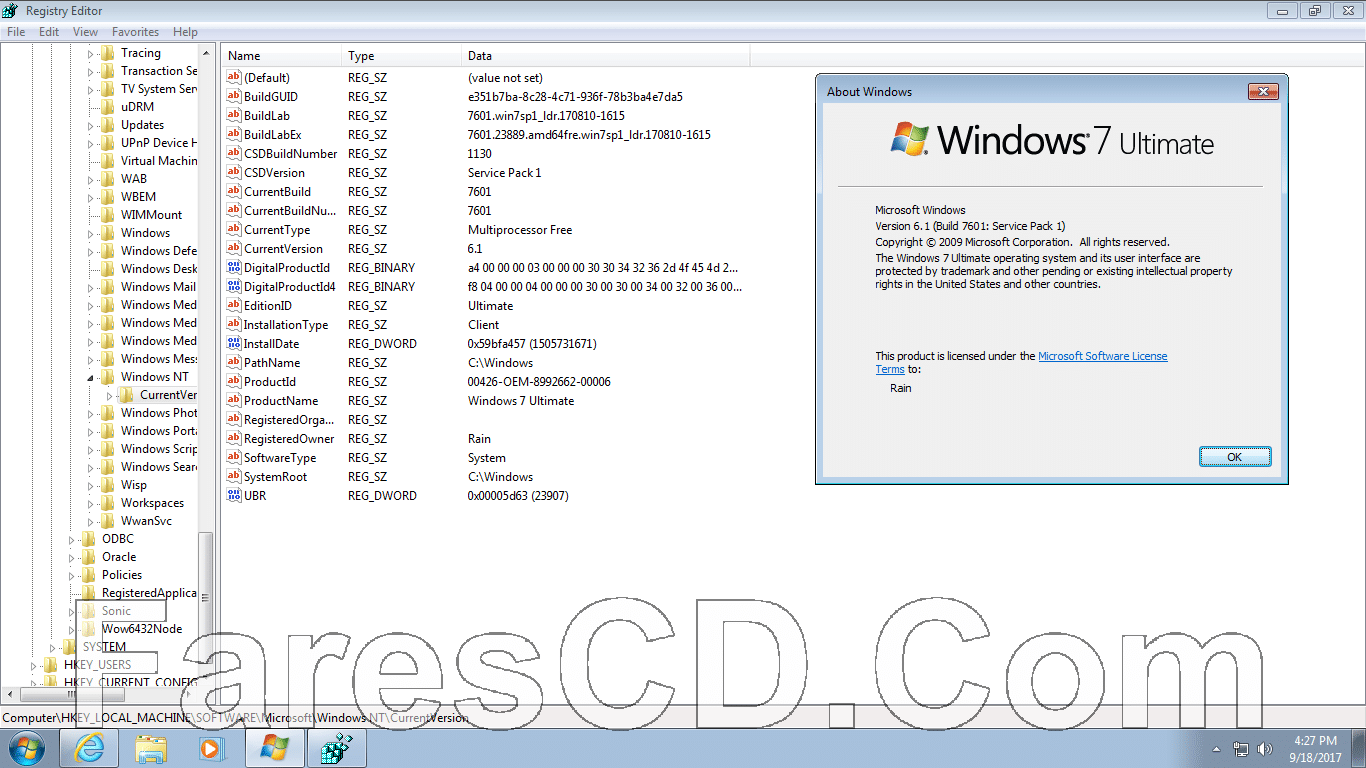Click OK in About Windows dialog
Screen dimensions: 1366x768
click(x=1235, y=457)
